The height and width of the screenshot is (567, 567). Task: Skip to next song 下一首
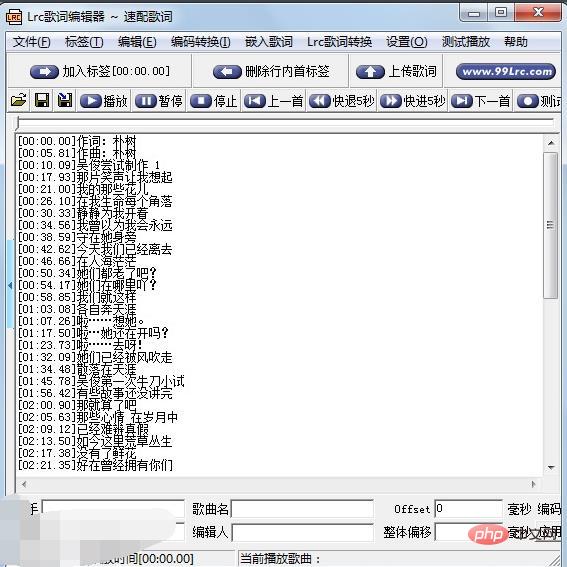481,101
